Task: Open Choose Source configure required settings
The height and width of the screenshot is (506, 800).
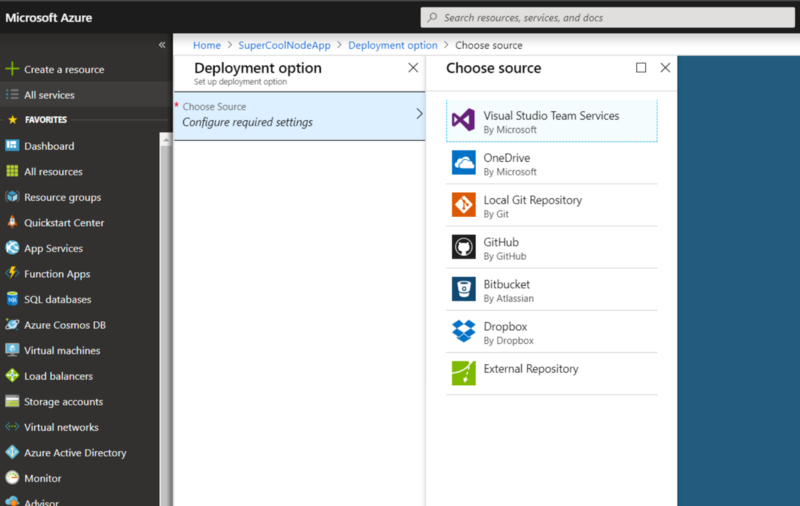Action: point(299,116)
